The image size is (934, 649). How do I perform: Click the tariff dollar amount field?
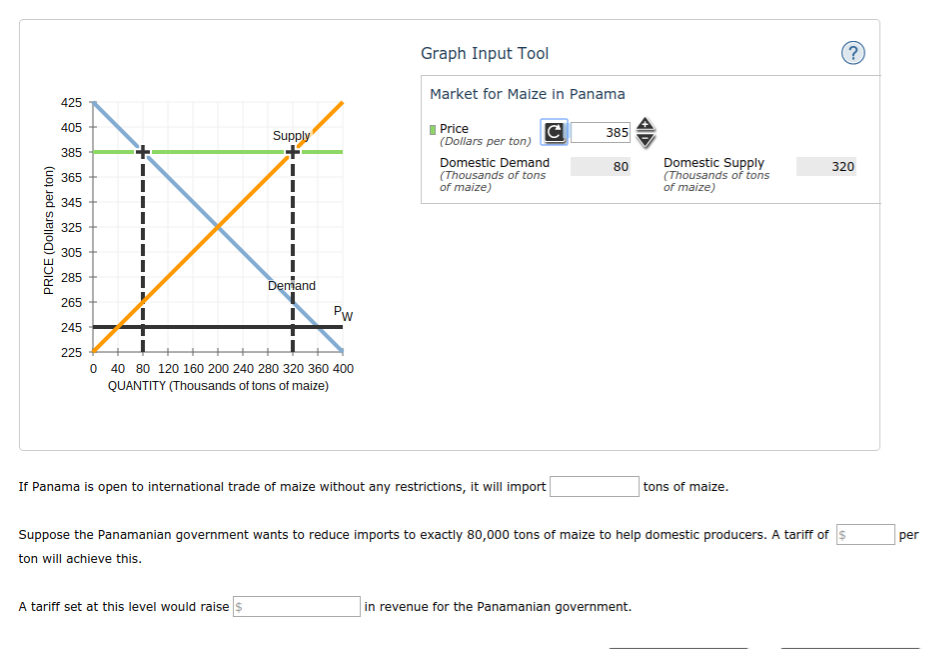[866, 534]
